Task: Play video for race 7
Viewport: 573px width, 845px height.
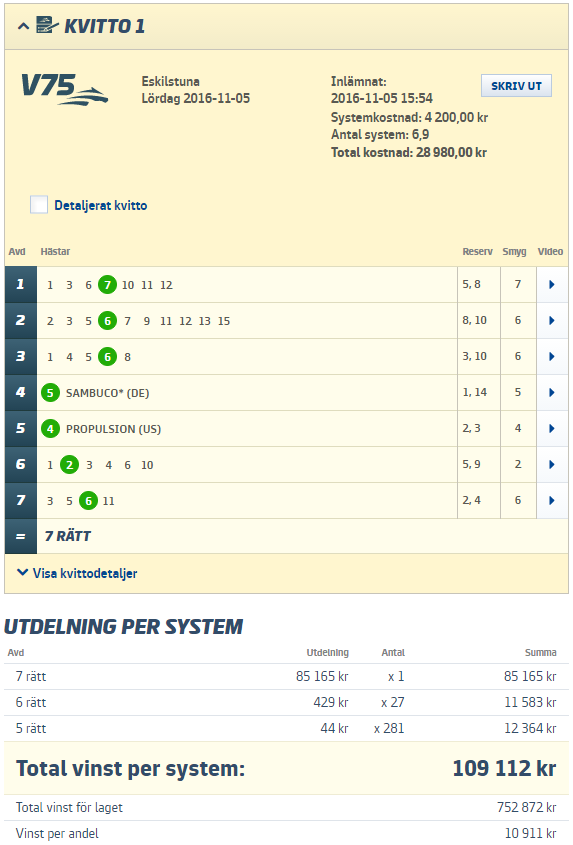Action: pyautogui.click(x=552, y=501)
